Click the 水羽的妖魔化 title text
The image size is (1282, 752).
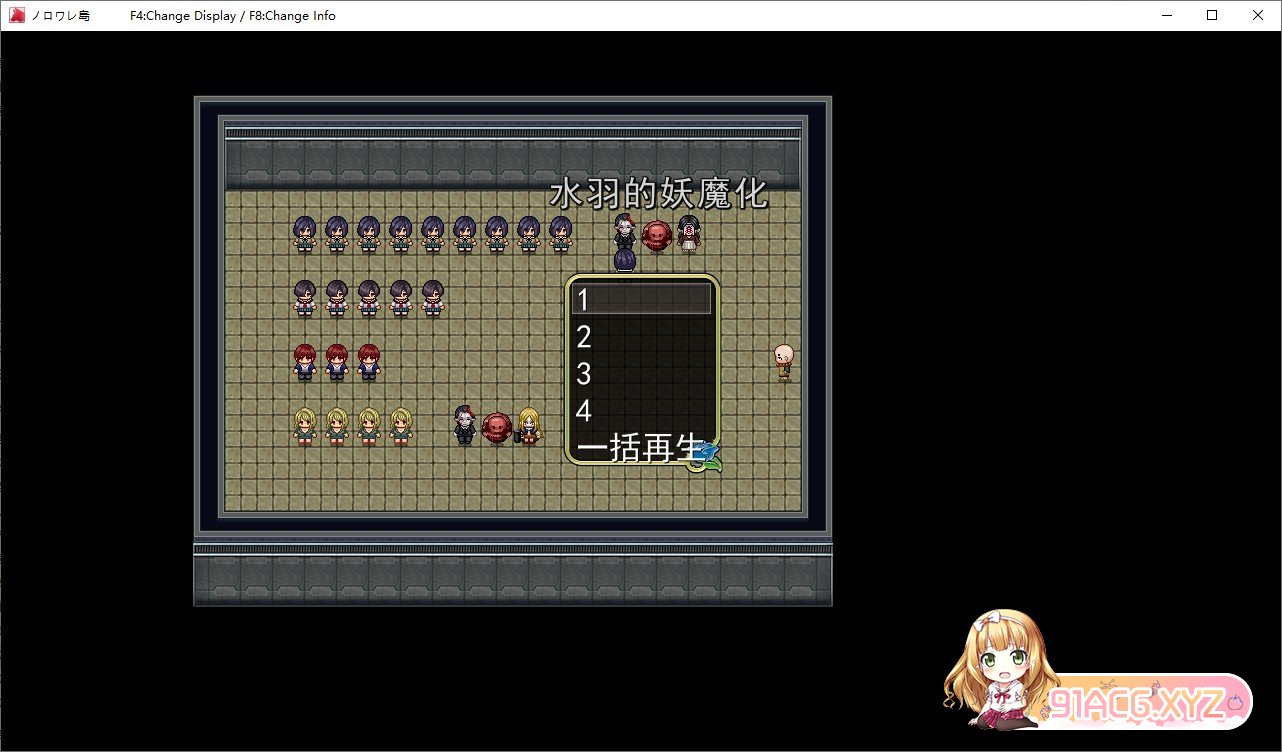click(659, 194)
